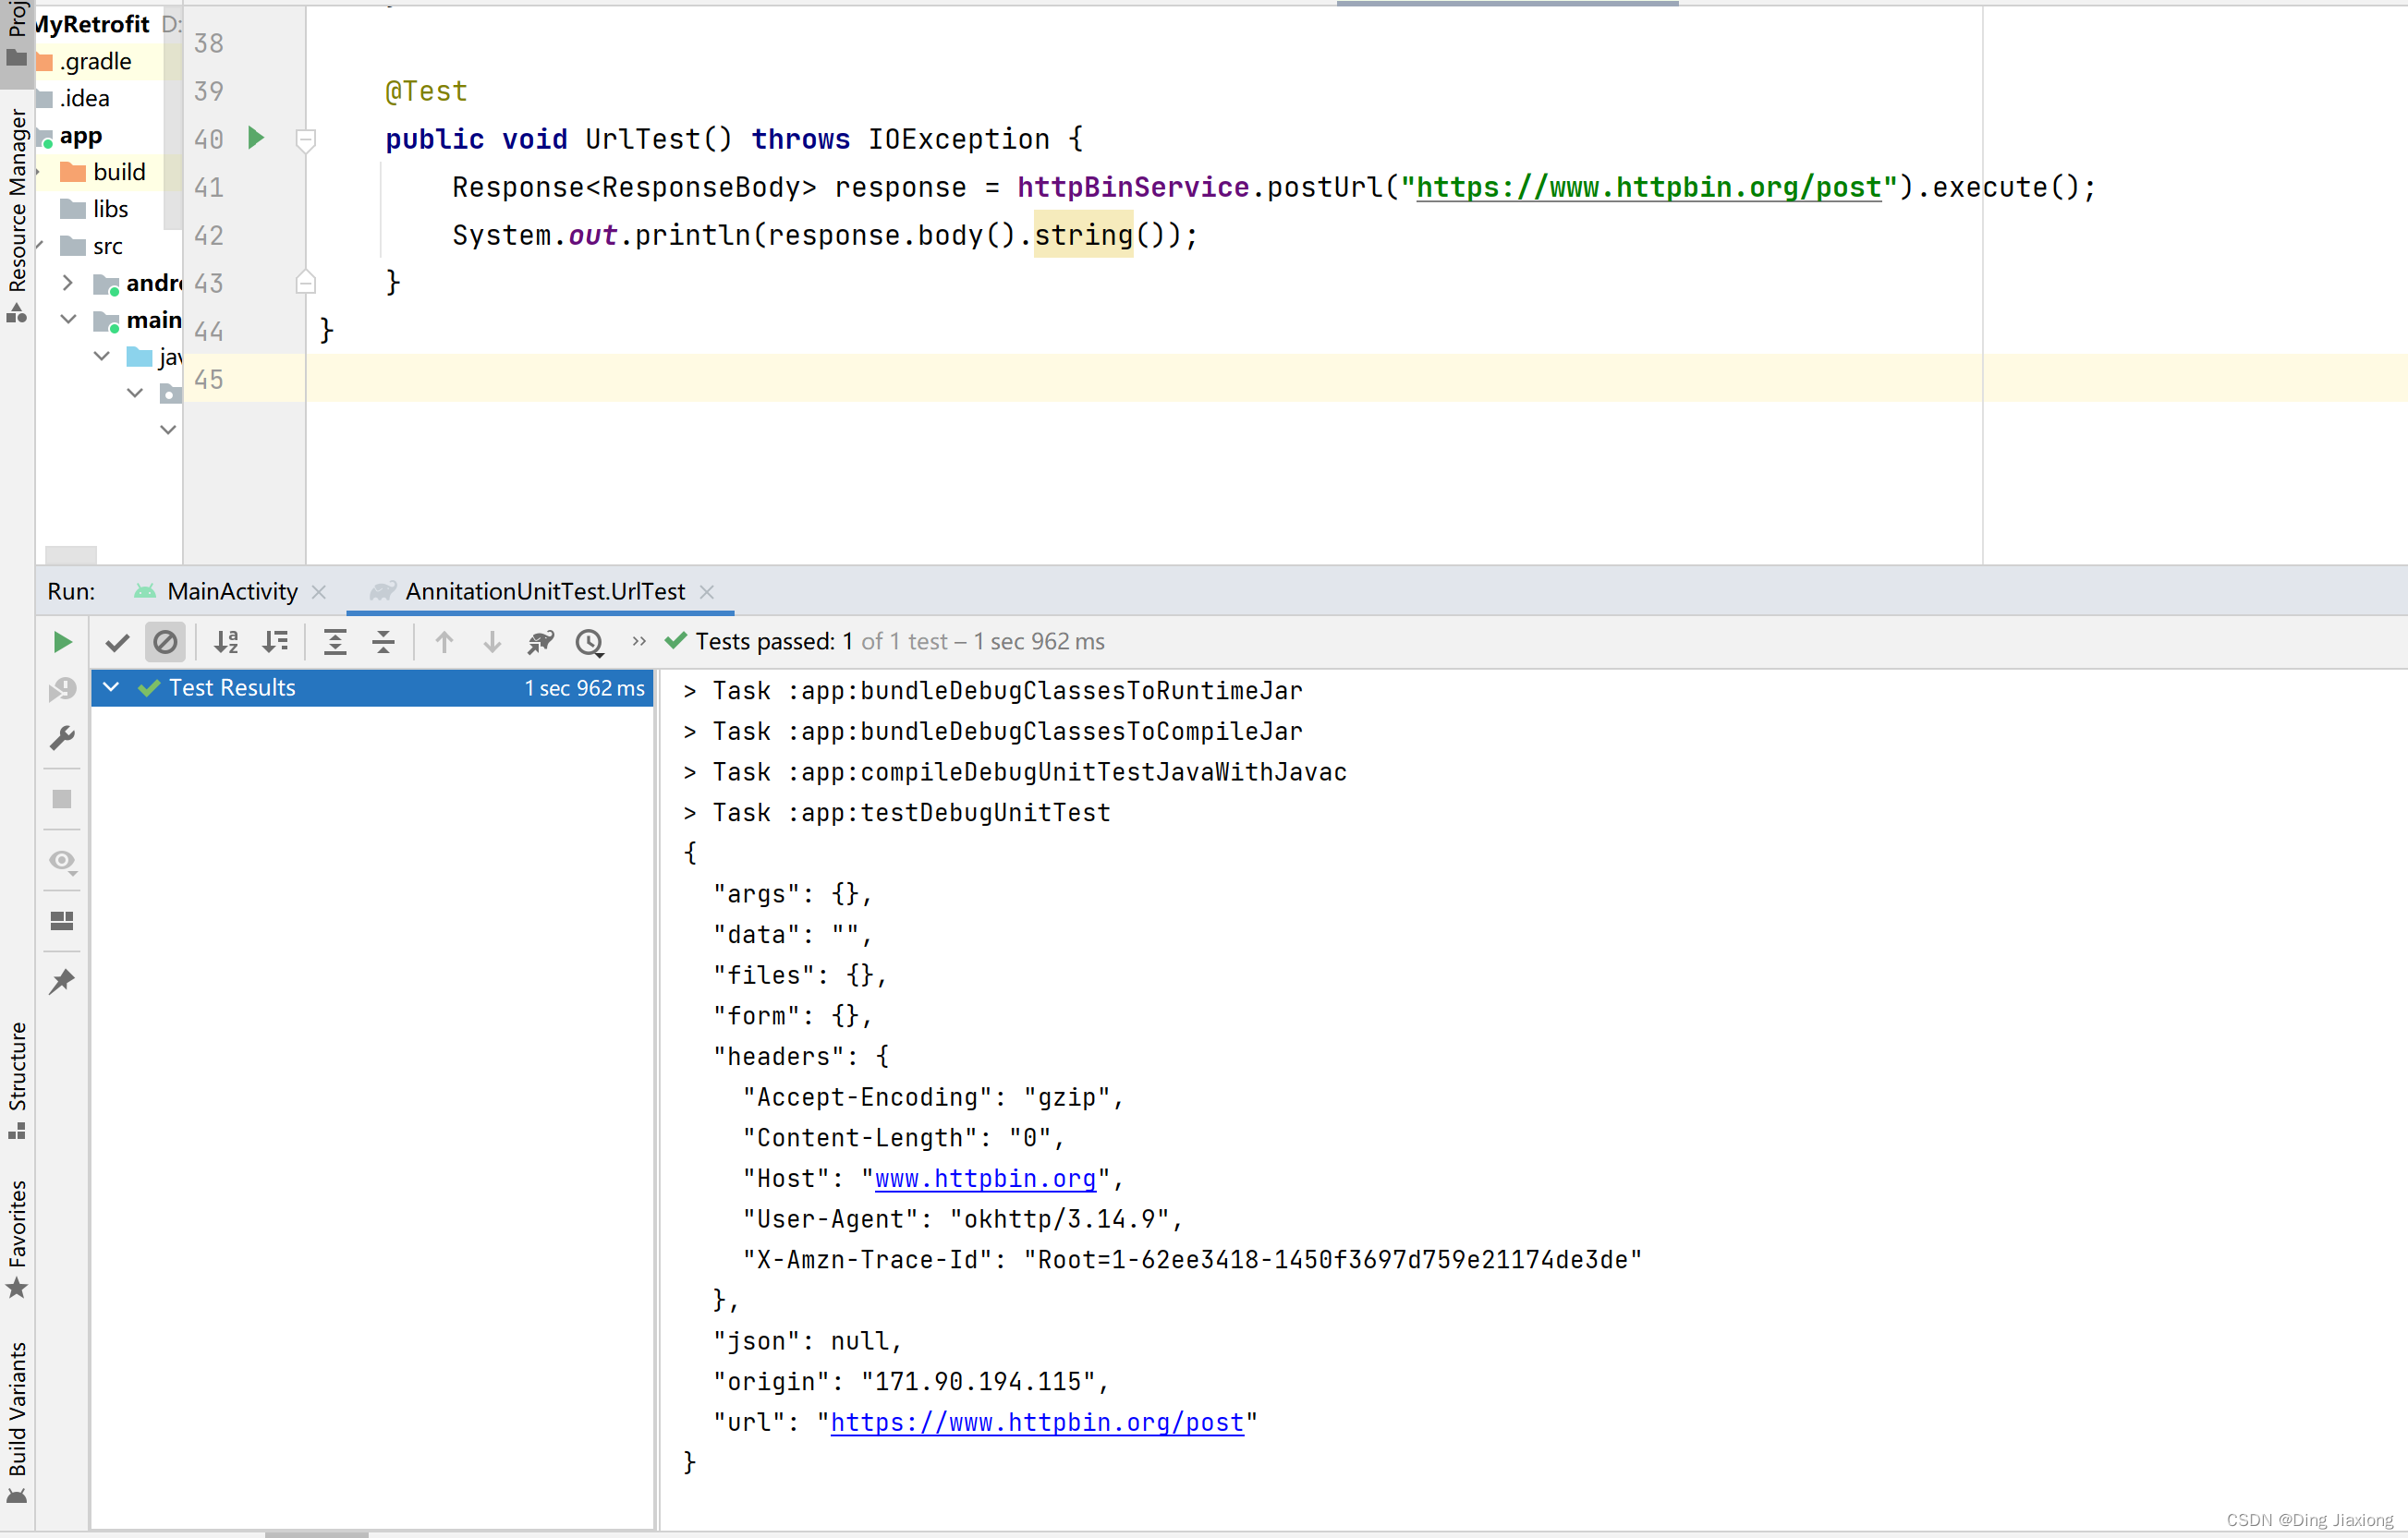2408x1538 pixels.
Task: Collapse the Test Results tree node
Action: [x=112, y=687]
